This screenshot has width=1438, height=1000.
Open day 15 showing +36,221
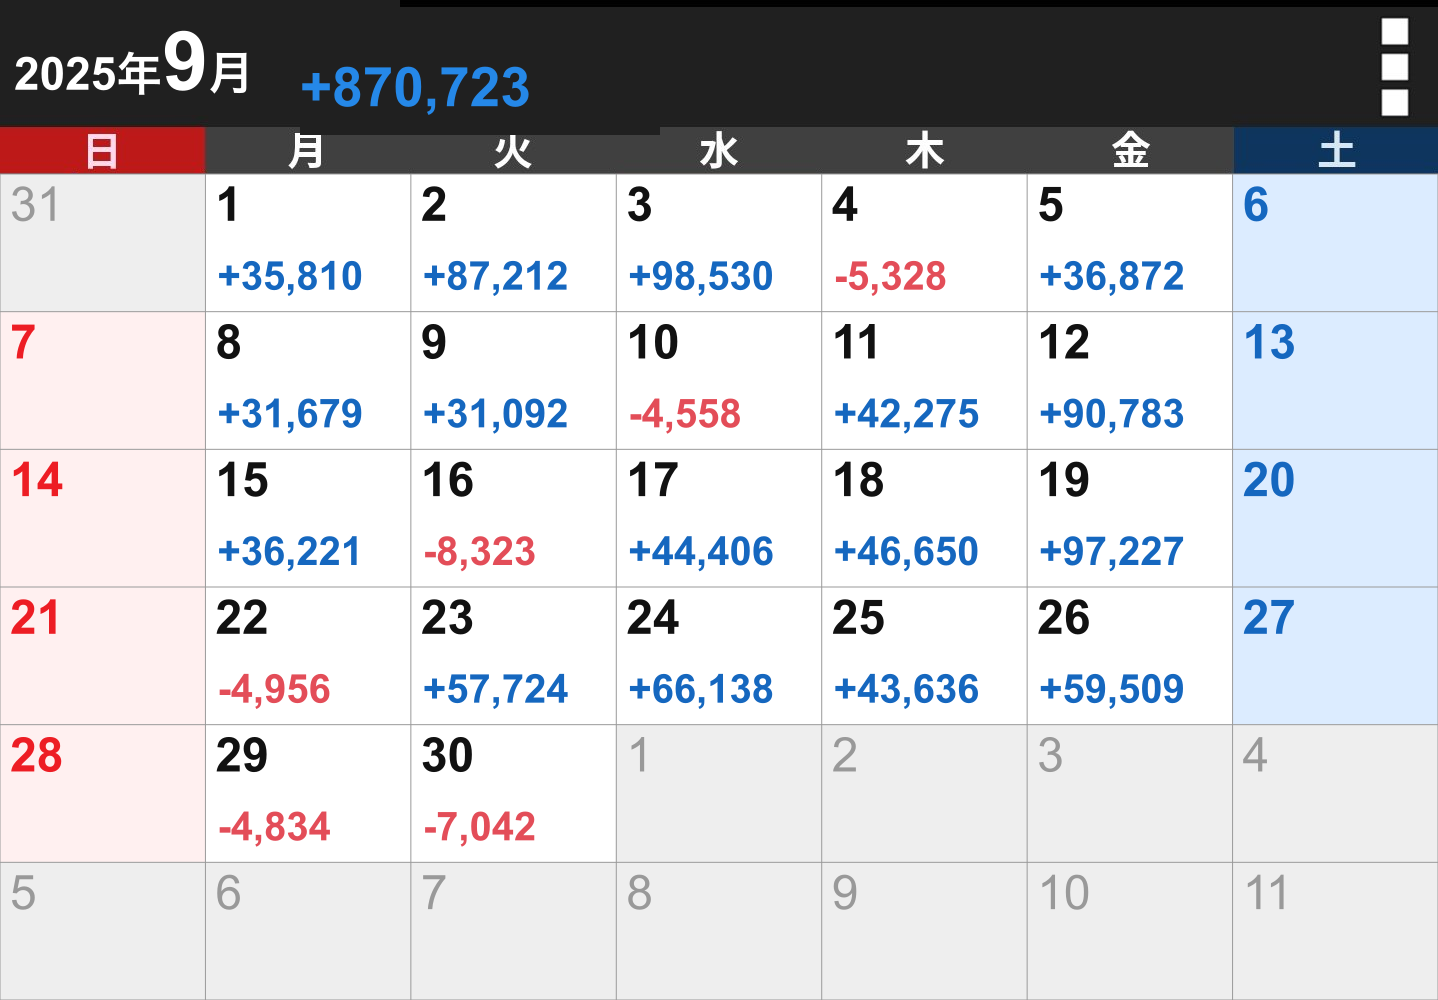(308, 519)
